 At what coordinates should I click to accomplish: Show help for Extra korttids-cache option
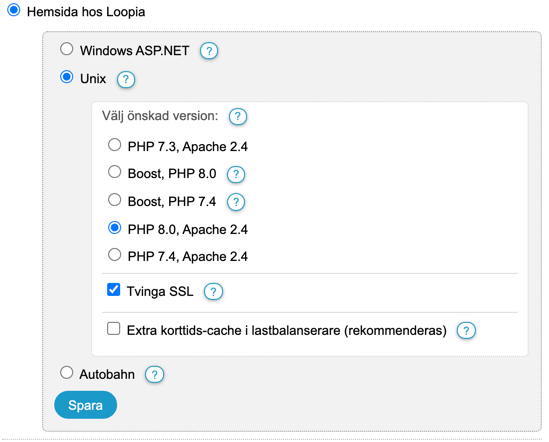point(466,330)
